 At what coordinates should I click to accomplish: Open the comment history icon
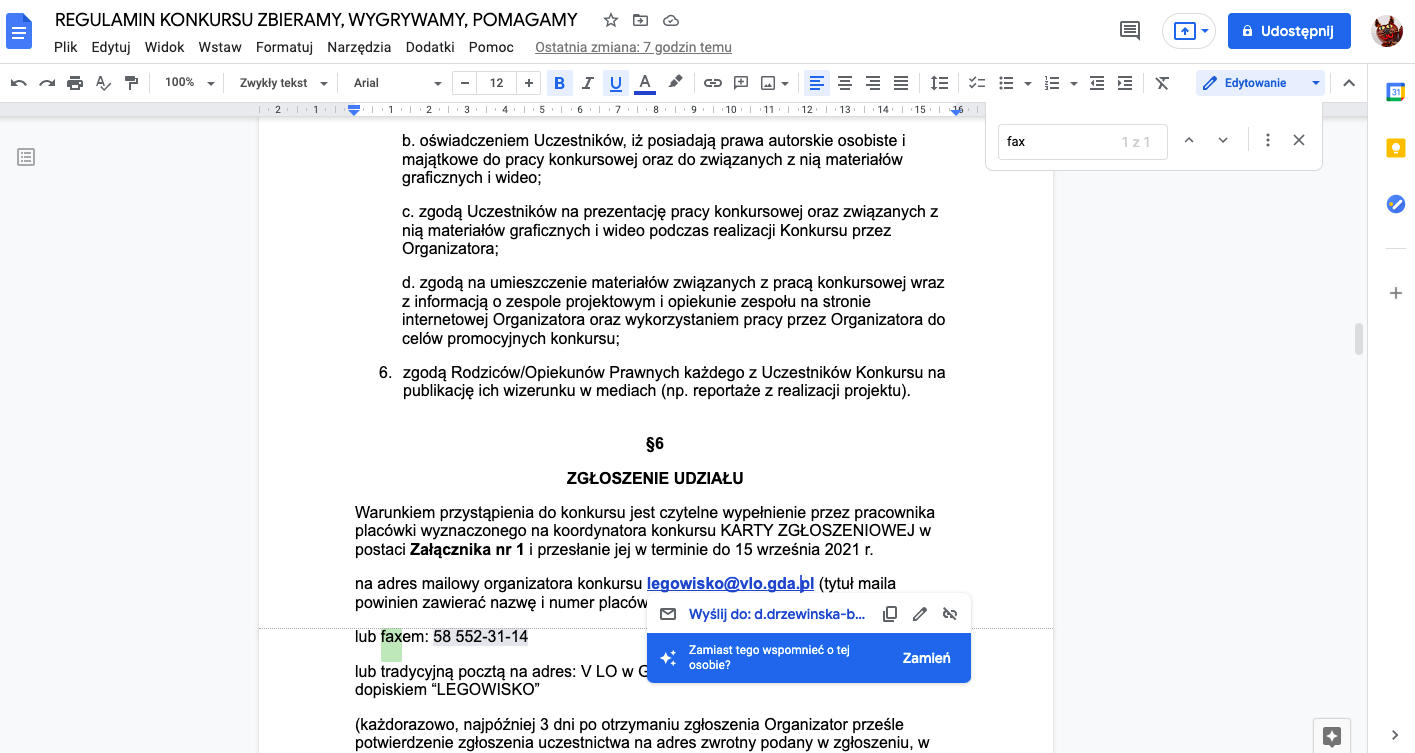point(1130,31)
